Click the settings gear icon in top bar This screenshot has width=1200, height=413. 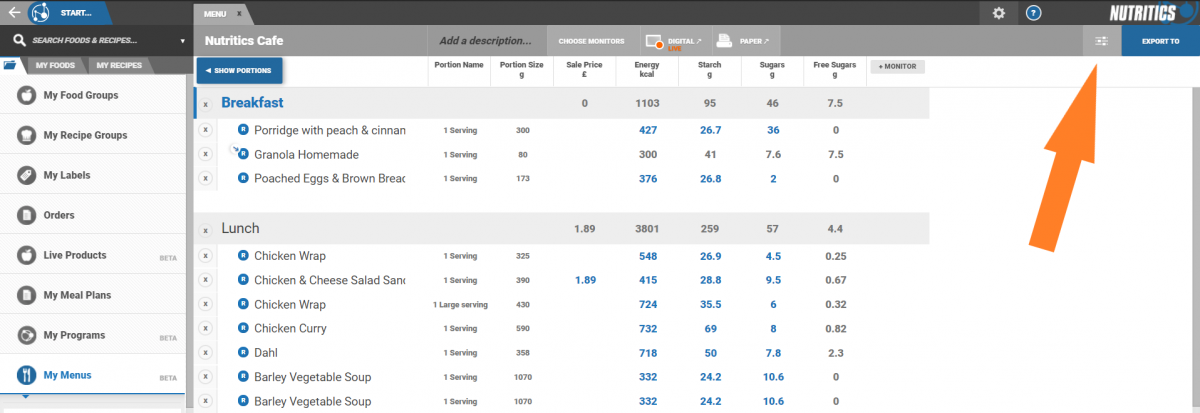tap(998, 13)
